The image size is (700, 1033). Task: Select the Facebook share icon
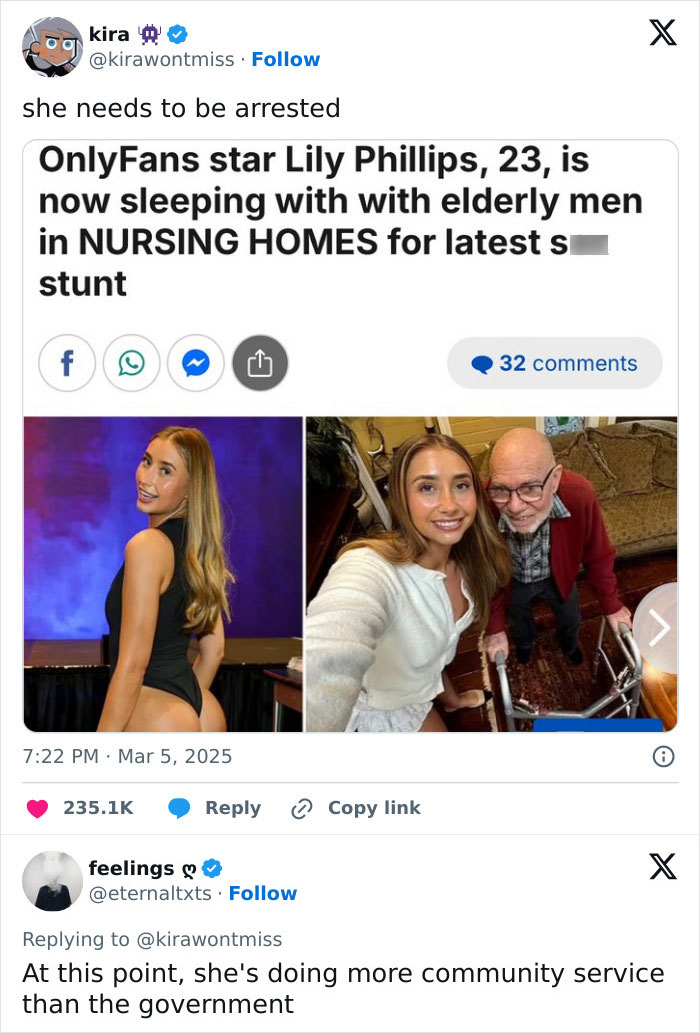(67, 363)
